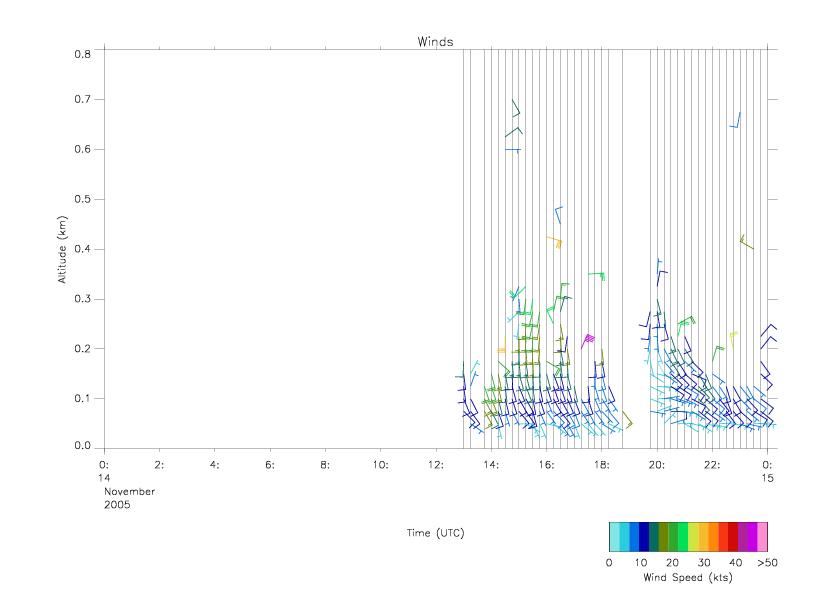
Task: Pick the lightest cyan swatch at the colorbar's start
Action: [614, 537]
